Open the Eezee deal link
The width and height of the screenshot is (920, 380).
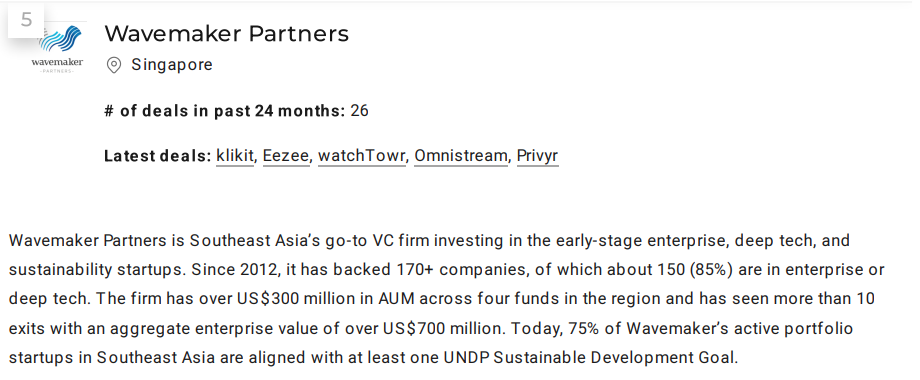point(286,156)
